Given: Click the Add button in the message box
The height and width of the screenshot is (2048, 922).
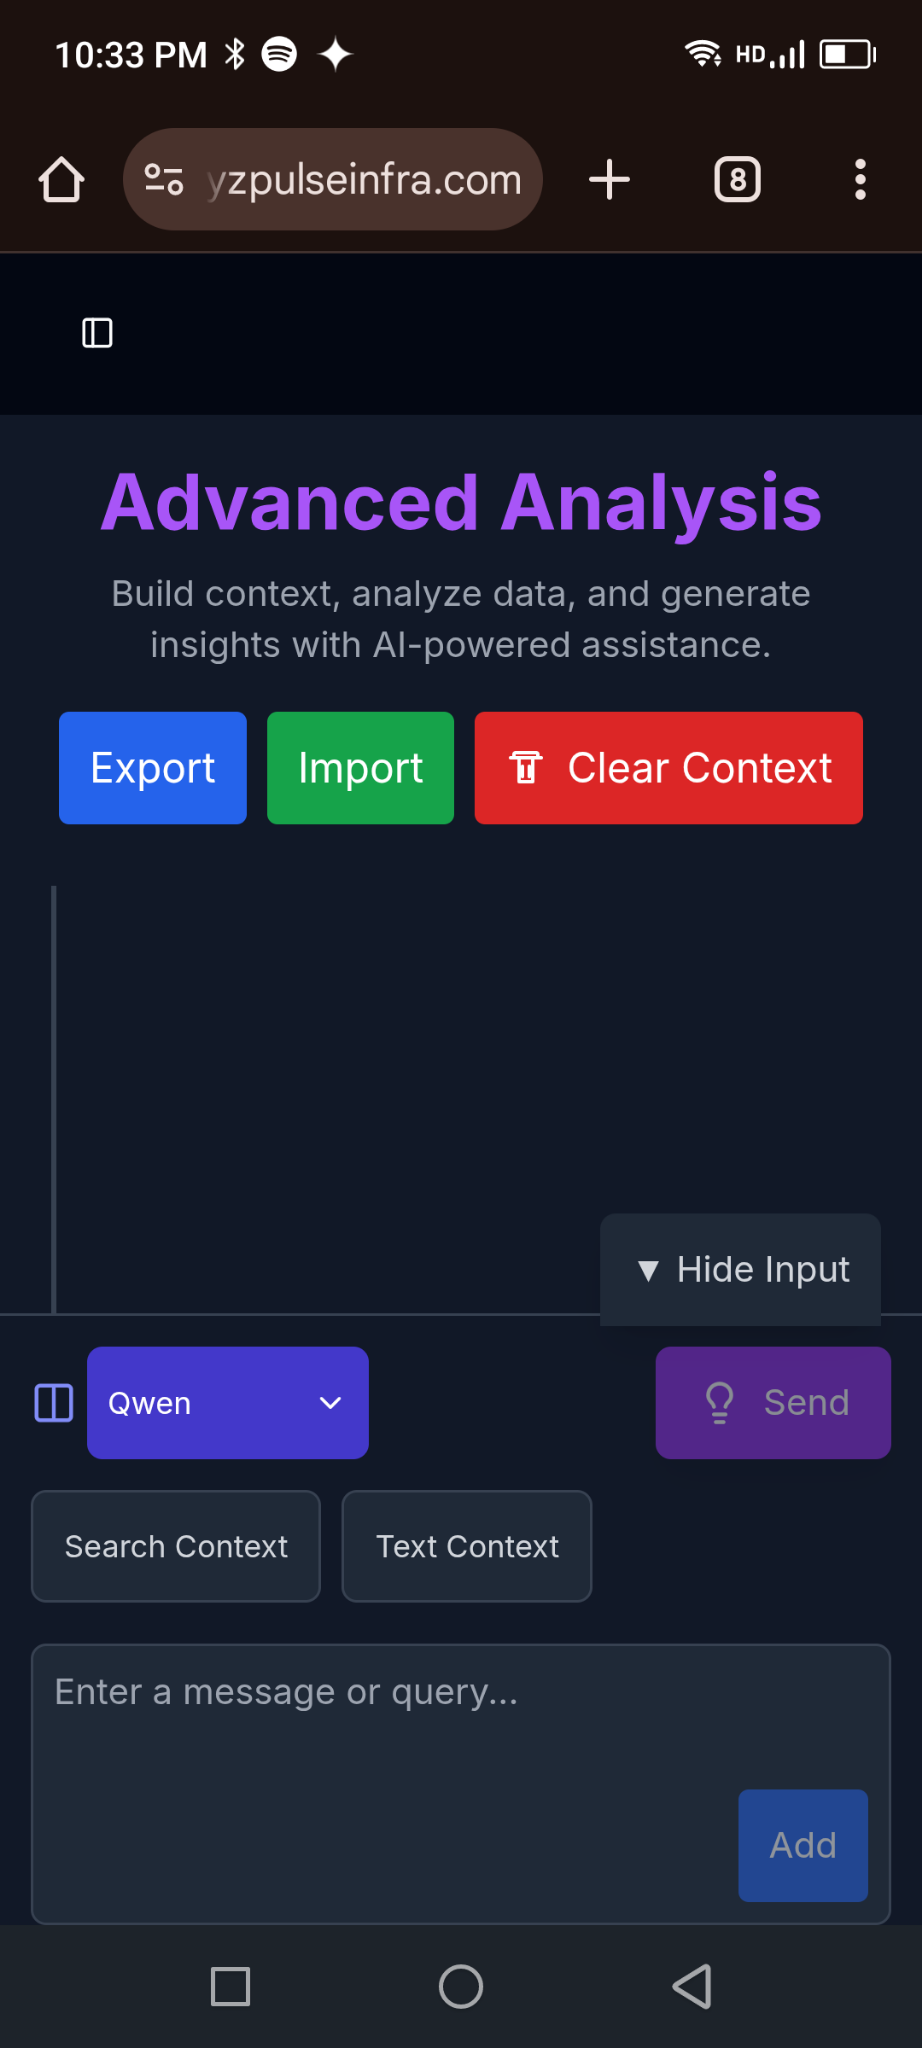Looking at the screenshot, I should coord(803,1846).
